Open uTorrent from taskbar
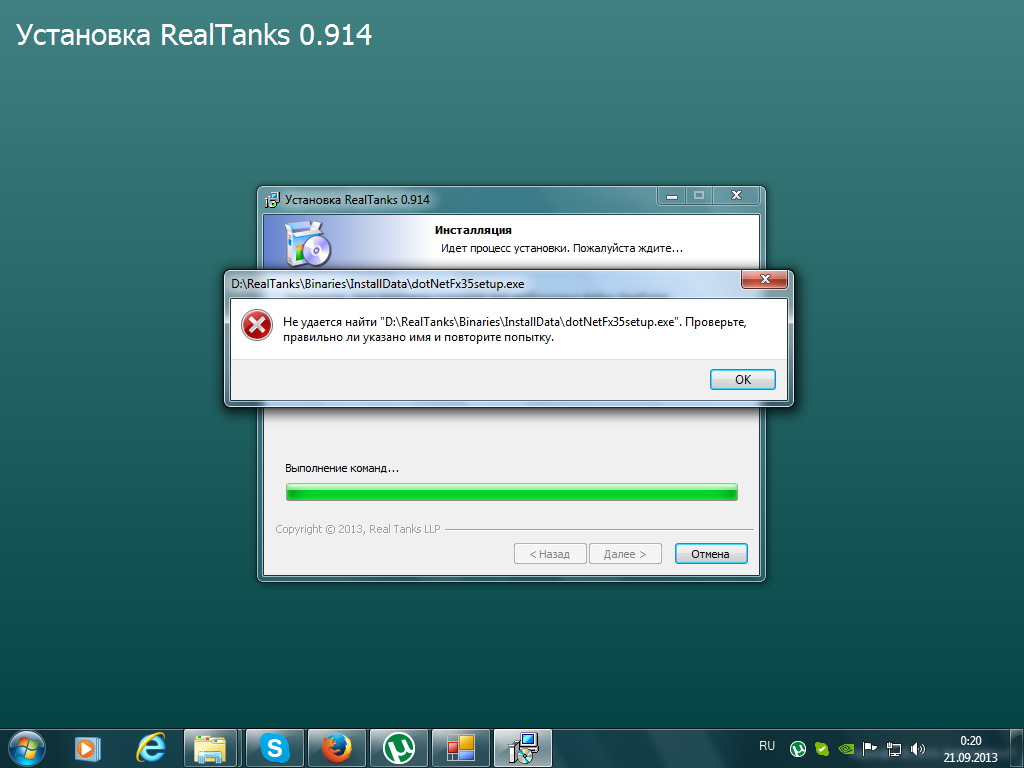 [x=399, y=748]
